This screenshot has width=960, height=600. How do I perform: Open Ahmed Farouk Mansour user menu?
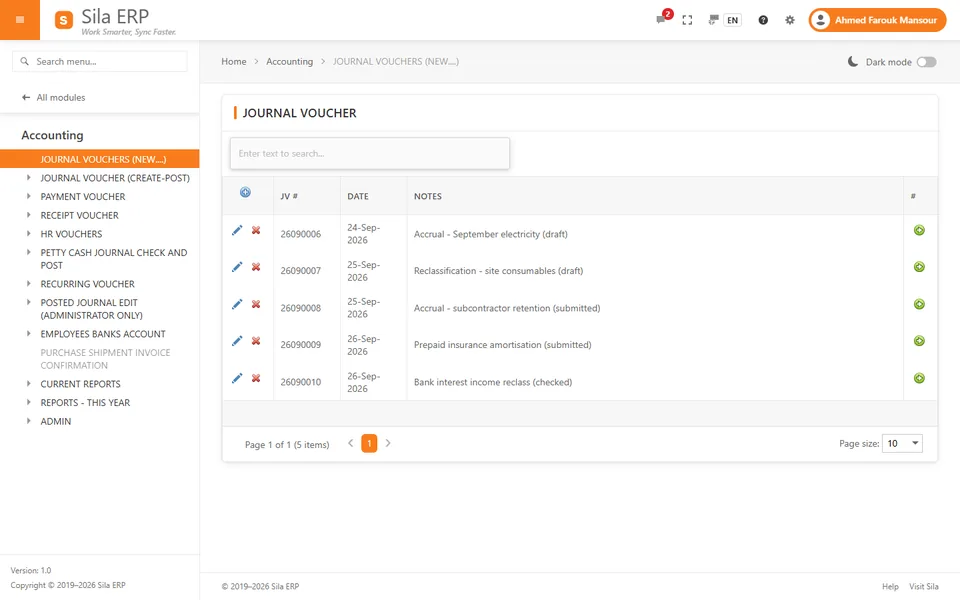tap(877, 20)
